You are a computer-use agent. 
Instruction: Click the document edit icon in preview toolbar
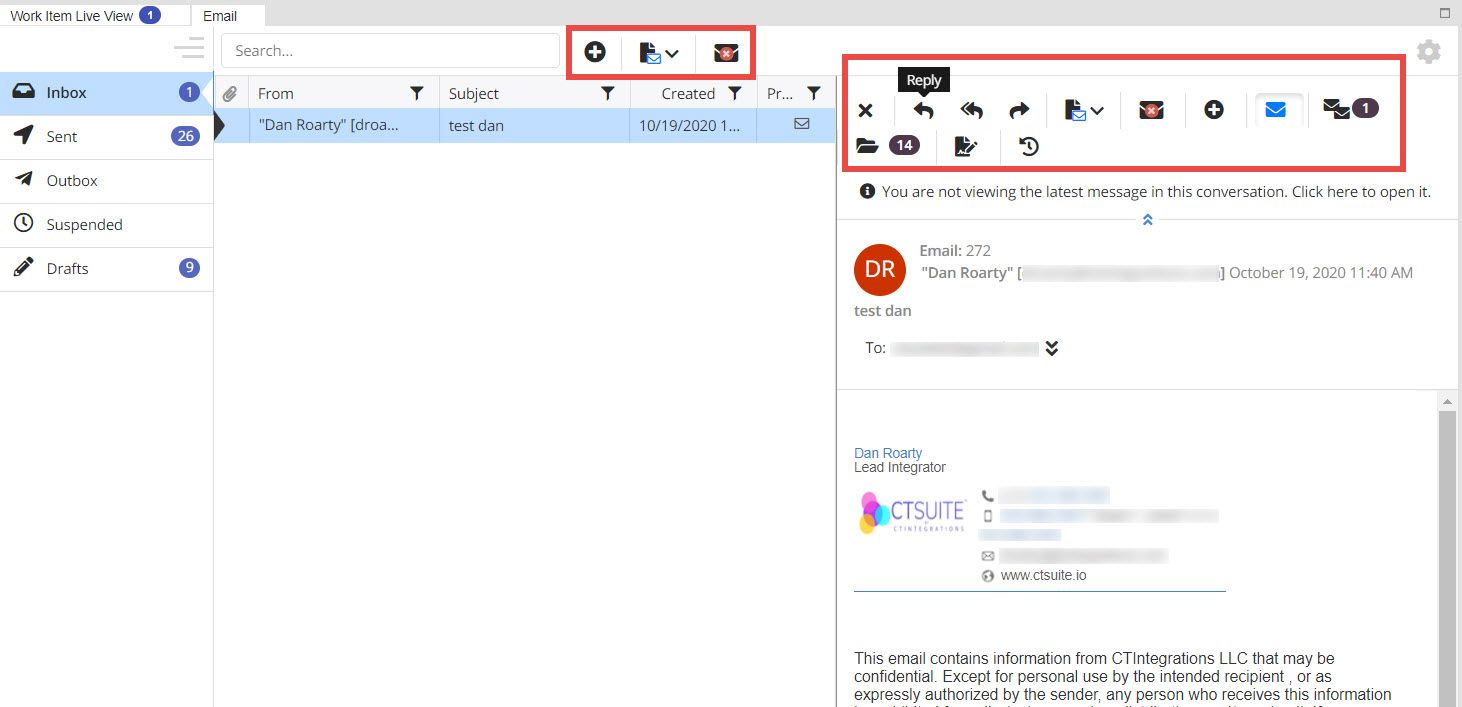click(966, 147)
